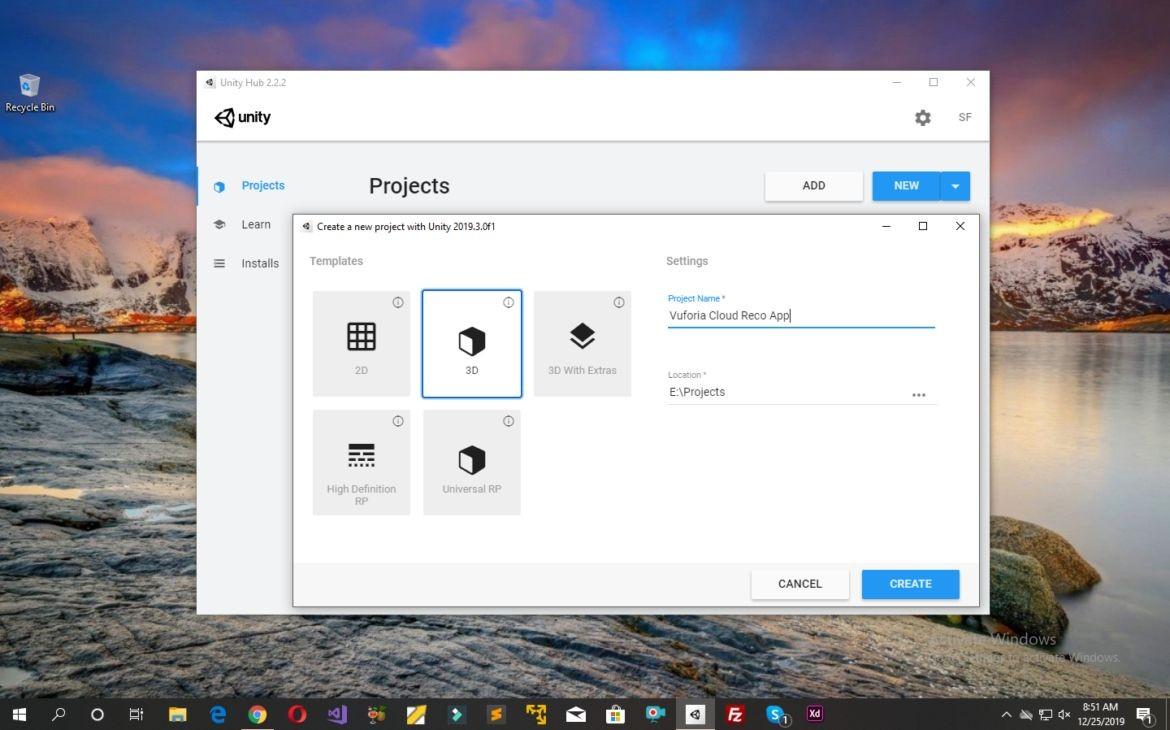Close the Unity Hub window
Viewport: 1170px width, 730px height.
(971, 82)
